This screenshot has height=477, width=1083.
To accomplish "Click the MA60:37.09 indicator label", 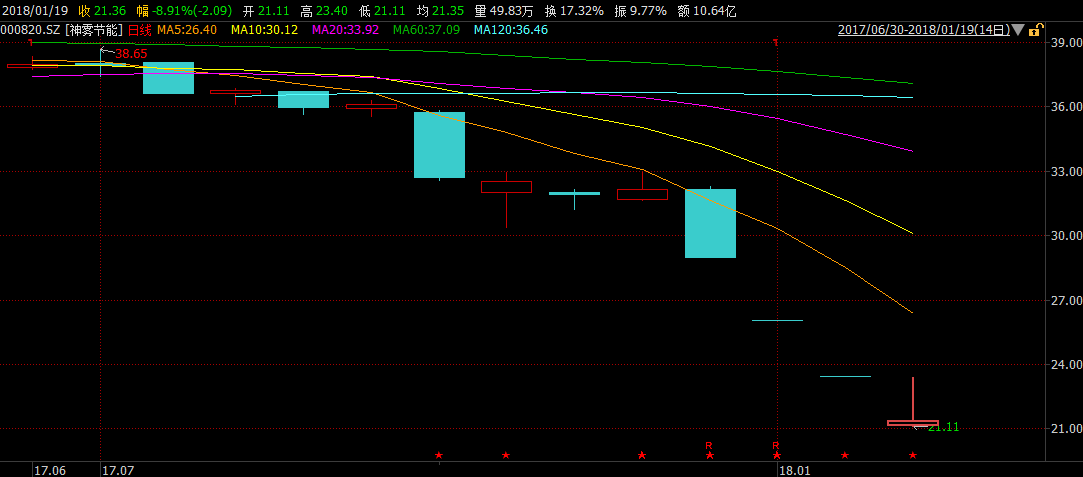I will coord(426,30).
